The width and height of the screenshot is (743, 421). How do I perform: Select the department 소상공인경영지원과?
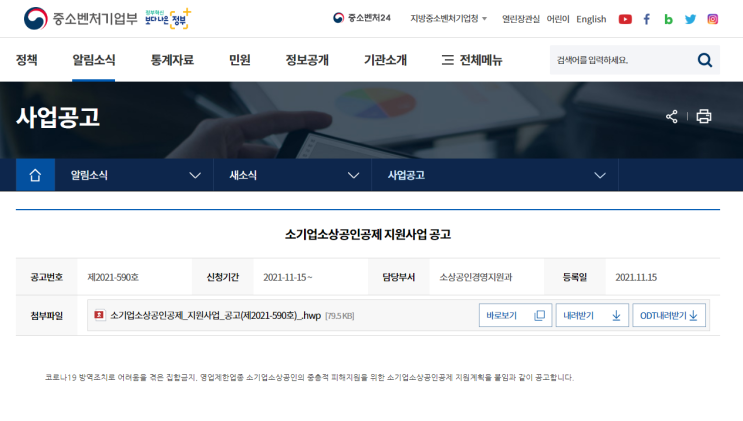pos(476,277)
